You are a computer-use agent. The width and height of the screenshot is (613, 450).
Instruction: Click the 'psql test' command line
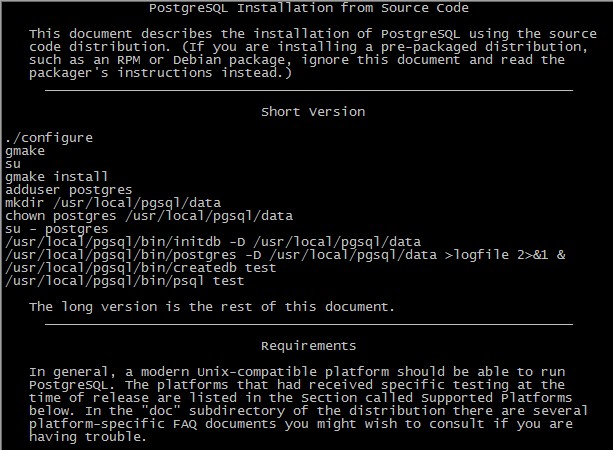[125, 281]
